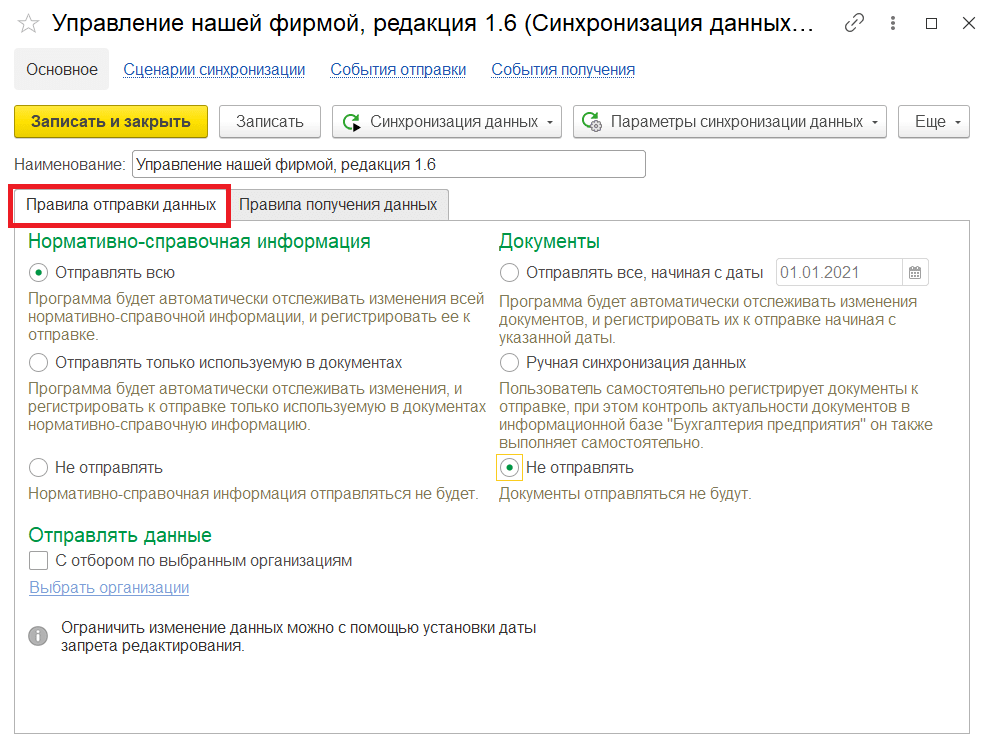
Task: Open the 'Еще' dropdown menu
Action: click(x=933, y=122)
